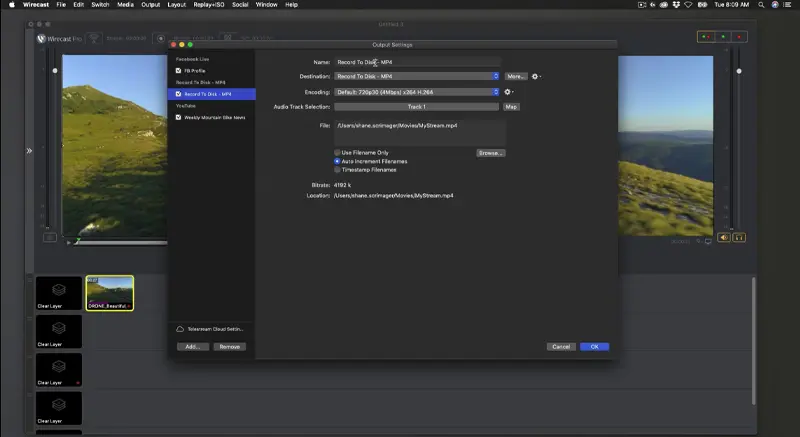Click the small display icon under live preview
The height and width of the screenshot is (437, 800).
tap(708, 242)
